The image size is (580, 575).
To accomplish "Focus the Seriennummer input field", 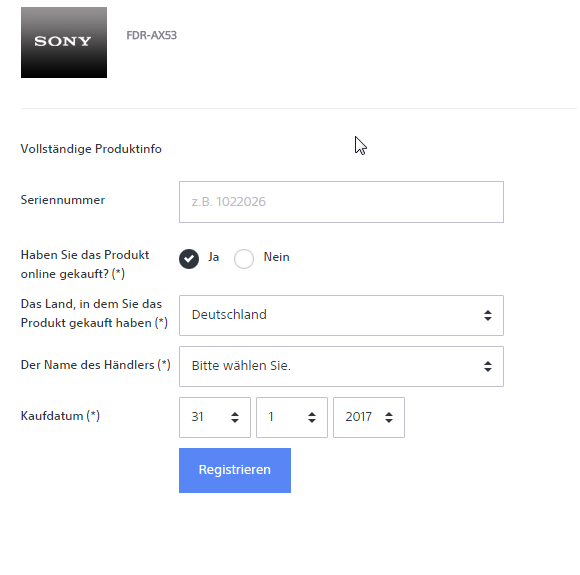I will [x=341, y=202].
